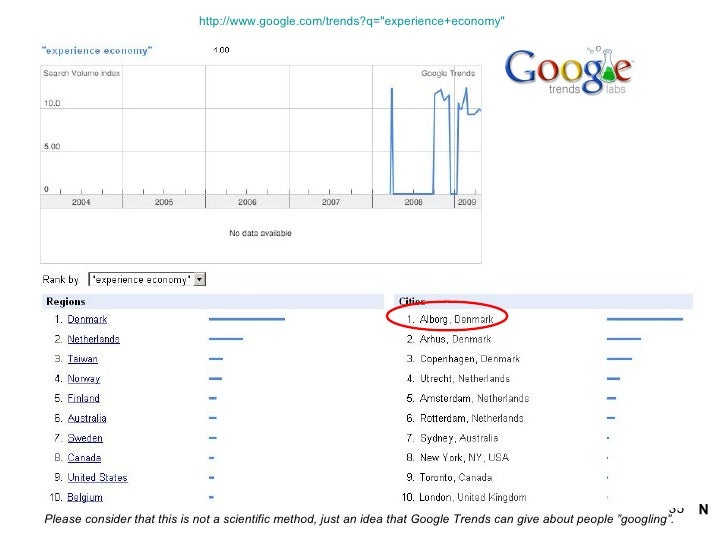Click the "experience economy" search term heading
This screenshot has height=546, width=728.
[97, 50]
